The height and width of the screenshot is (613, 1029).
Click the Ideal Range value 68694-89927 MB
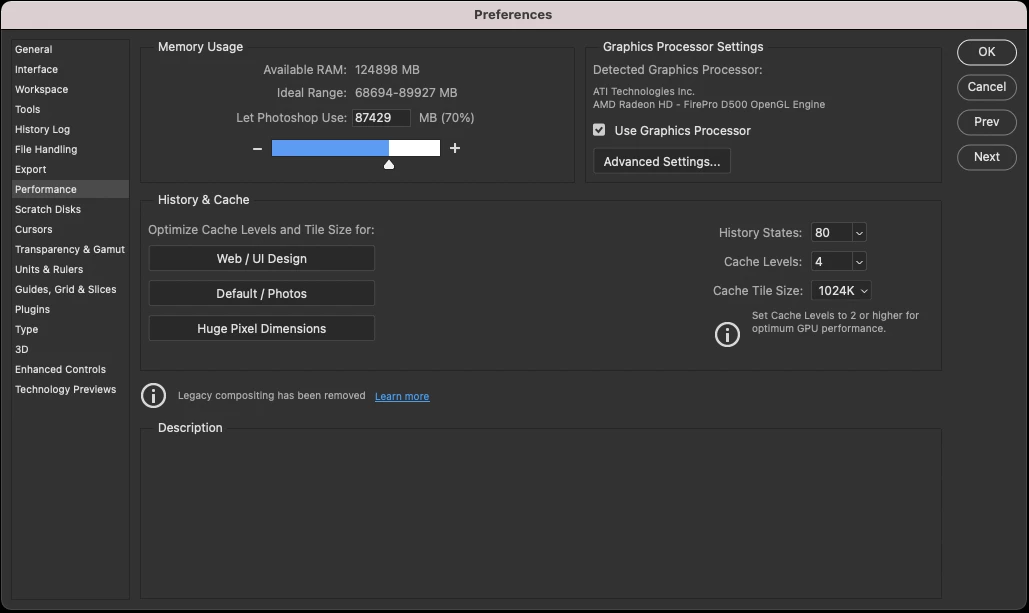(x=406, y=93)
